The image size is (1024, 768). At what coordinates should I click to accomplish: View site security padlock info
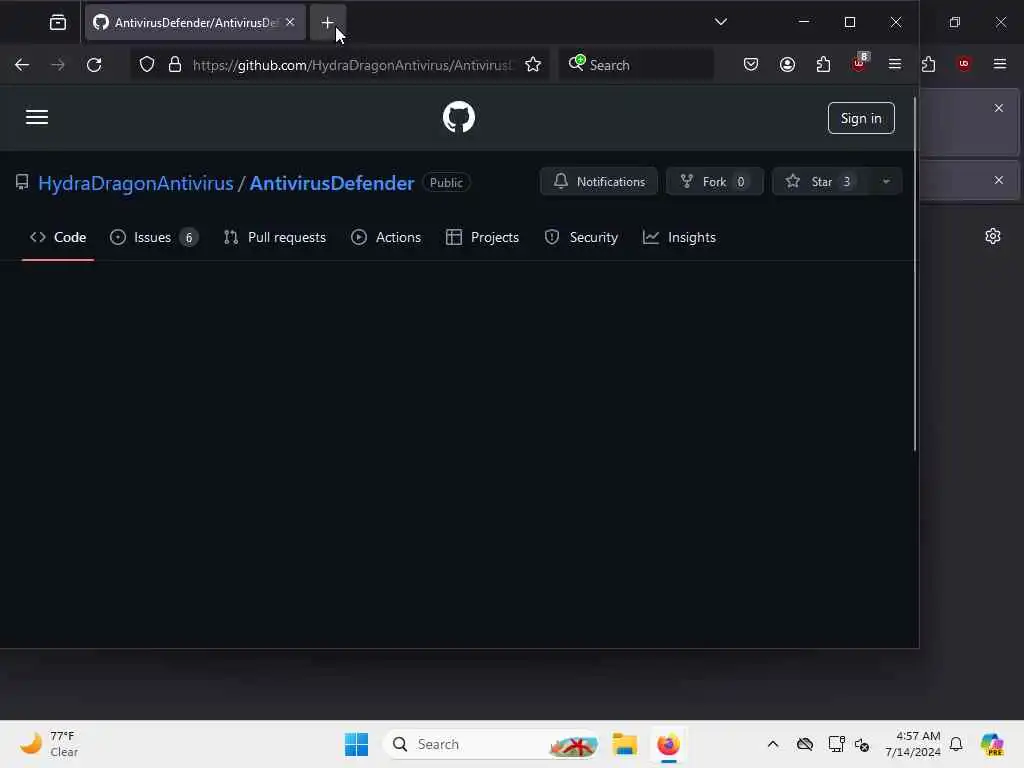coord(174,65)
